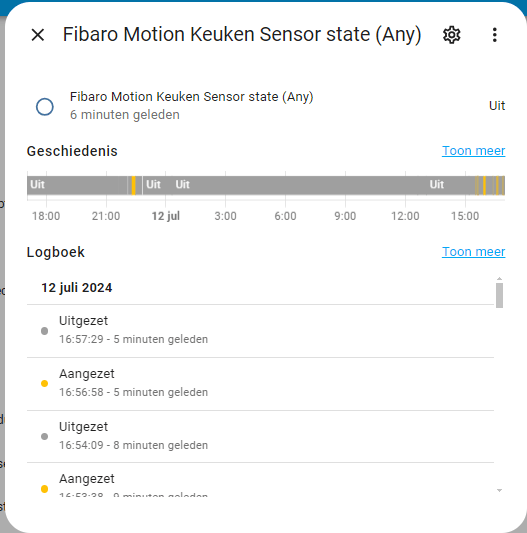Image resolution: width=527 pixels, height=533 pixels.
Task: Select the Uitgezet 16:57:29 log entry
Action: 260,331
